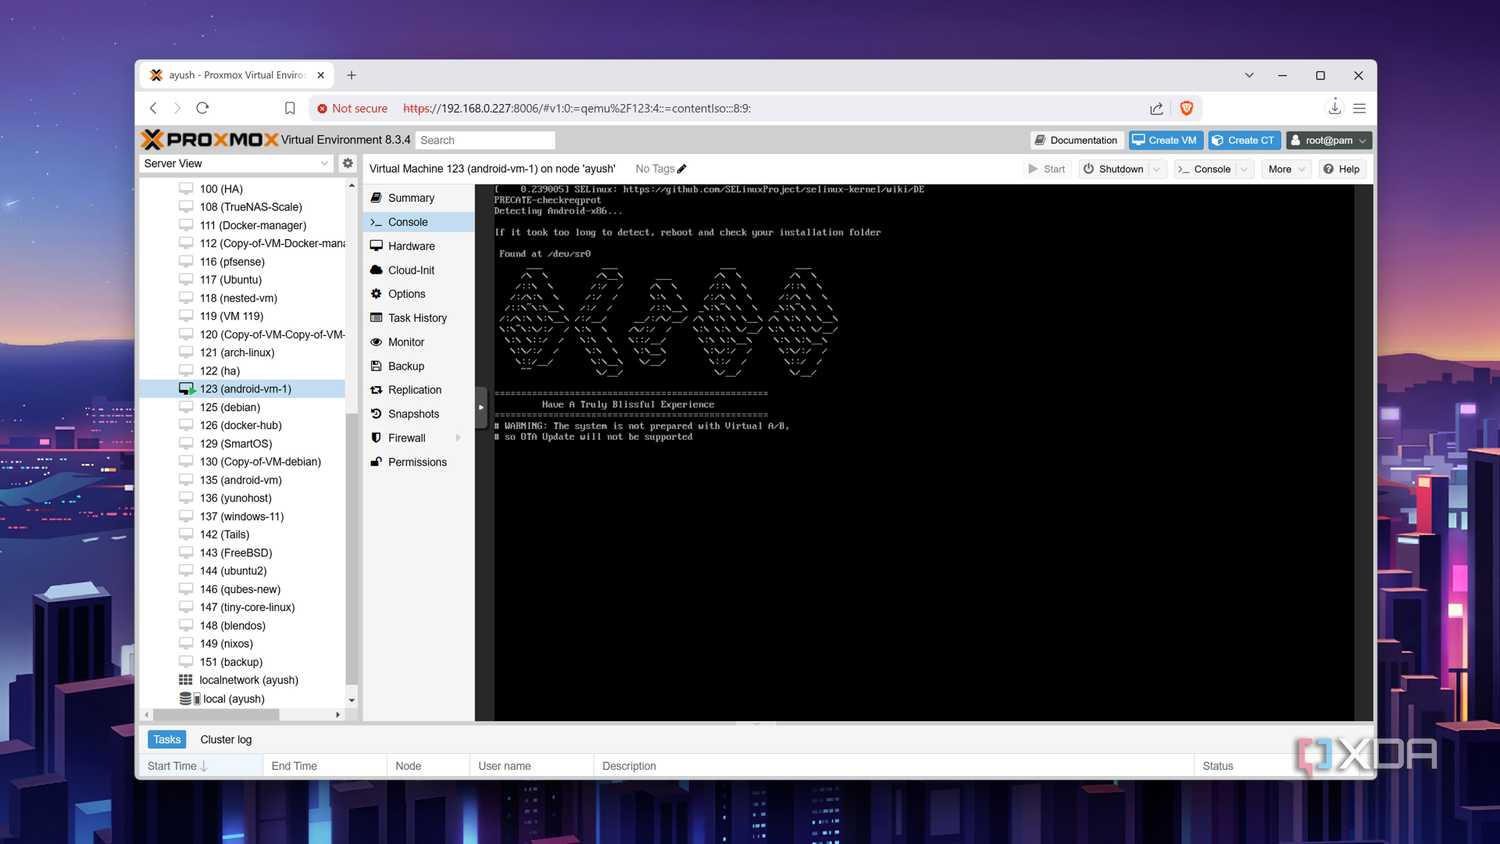Close the Proxmox browser tab
Image resolution: width=1500 pixels, height=844 pixels.
[321, 75]
